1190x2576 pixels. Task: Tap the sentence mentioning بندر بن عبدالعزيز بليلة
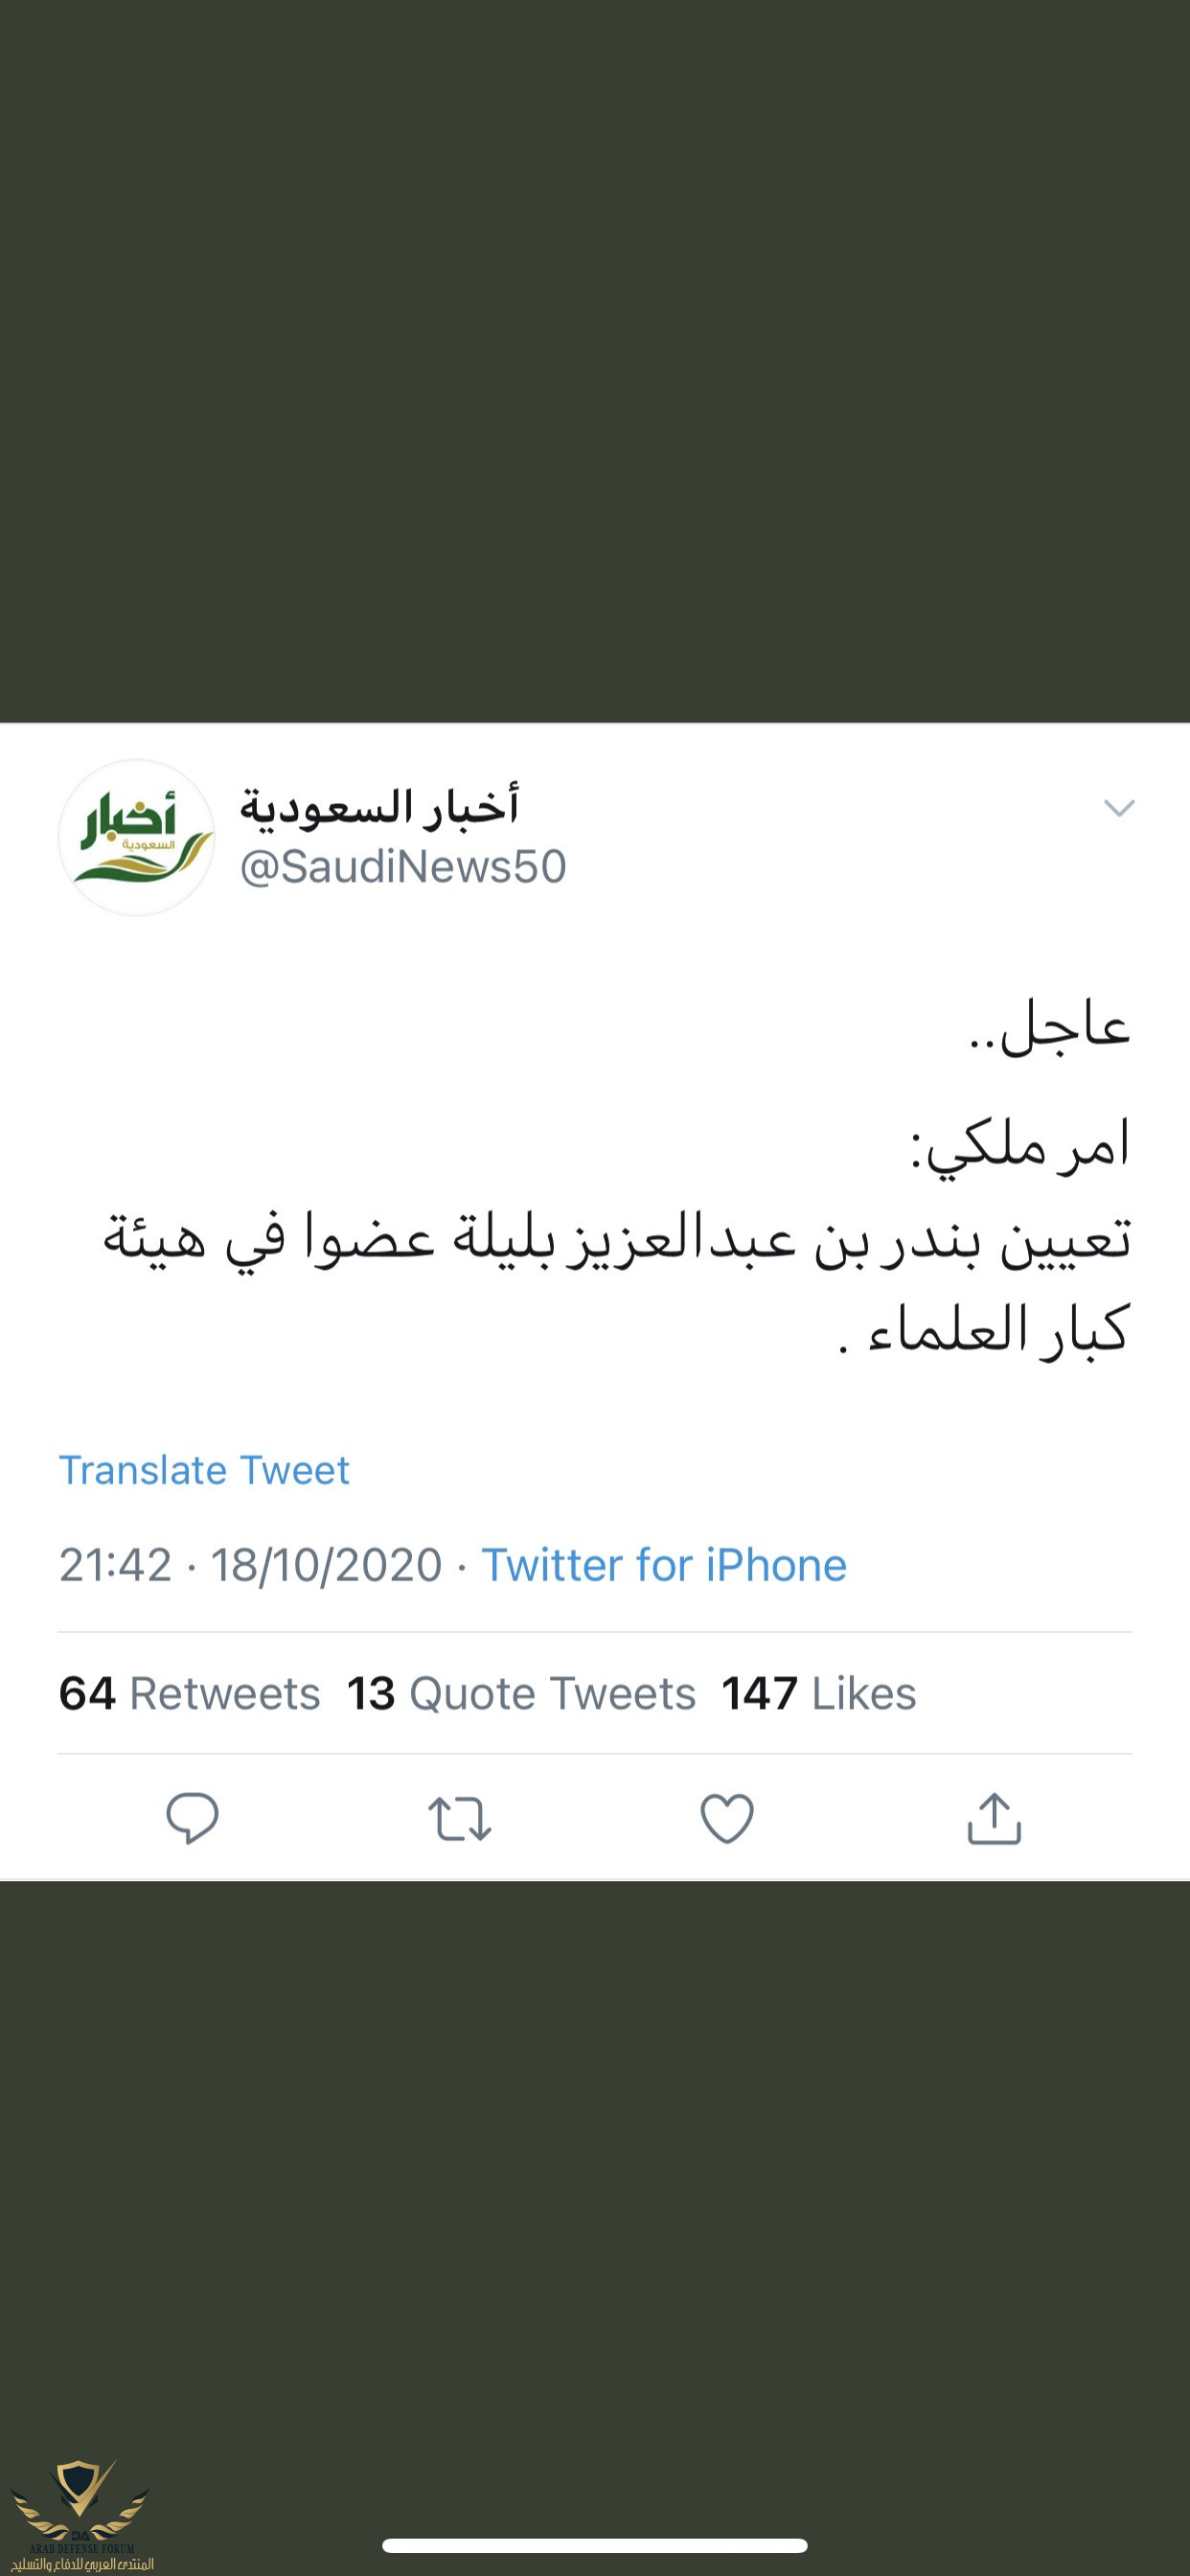point(618,1240)
